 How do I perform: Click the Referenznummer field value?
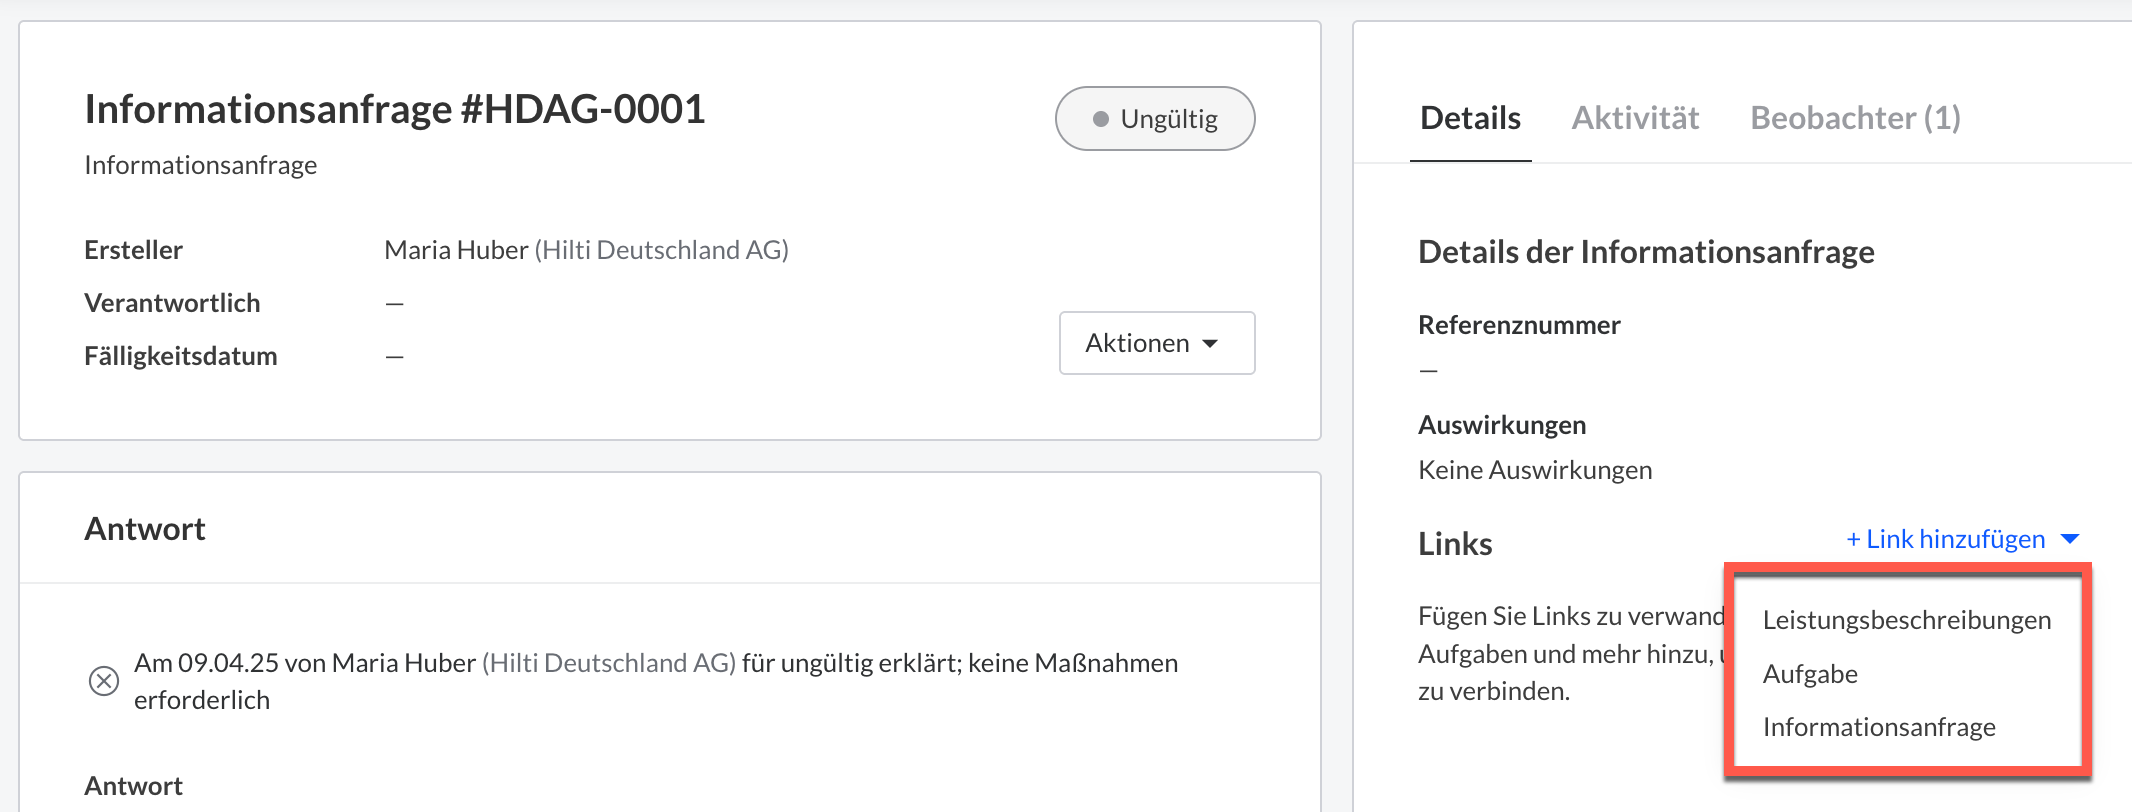point(1428,371)
